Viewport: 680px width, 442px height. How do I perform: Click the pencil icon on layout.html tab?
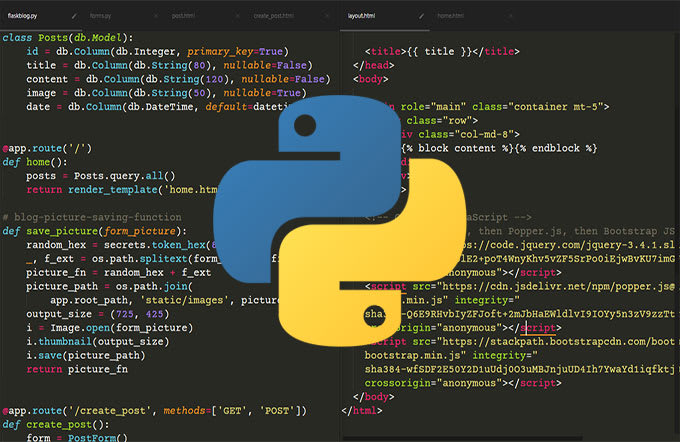tap(421, 16)
